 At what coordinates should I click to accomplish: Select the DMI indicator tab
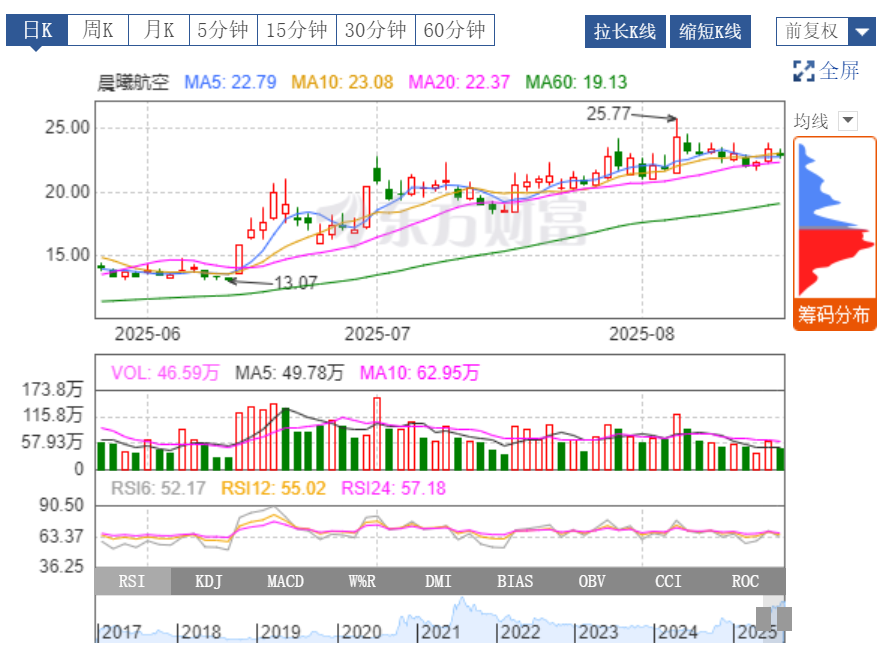pyautogui.click(x=439, y=581)
